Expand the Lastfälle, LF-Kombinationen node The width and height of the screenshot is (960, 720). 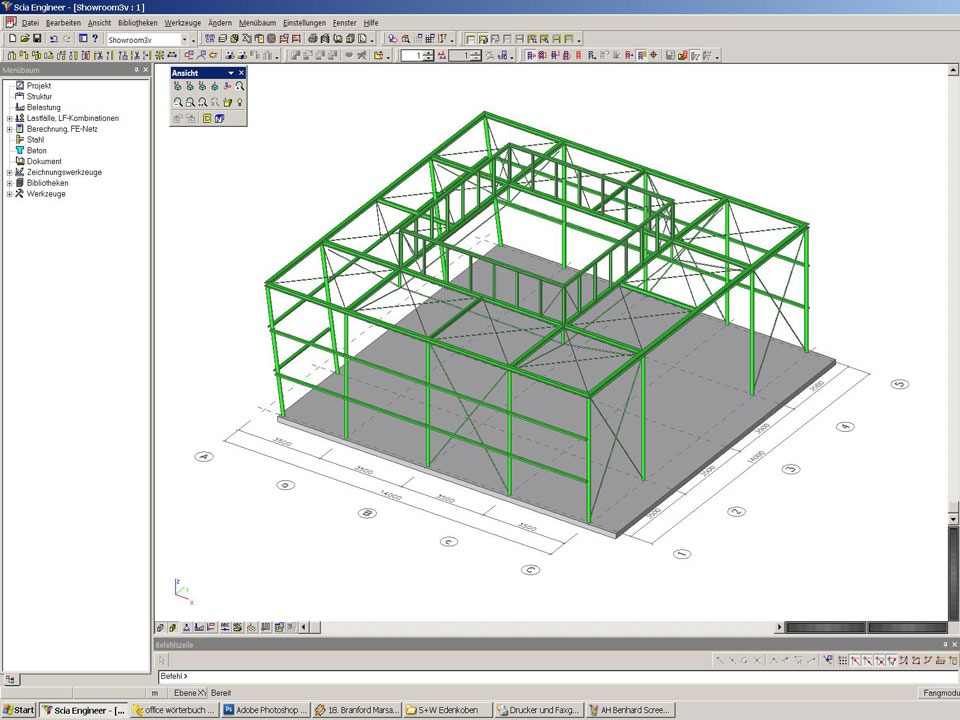tap(9, 118)
